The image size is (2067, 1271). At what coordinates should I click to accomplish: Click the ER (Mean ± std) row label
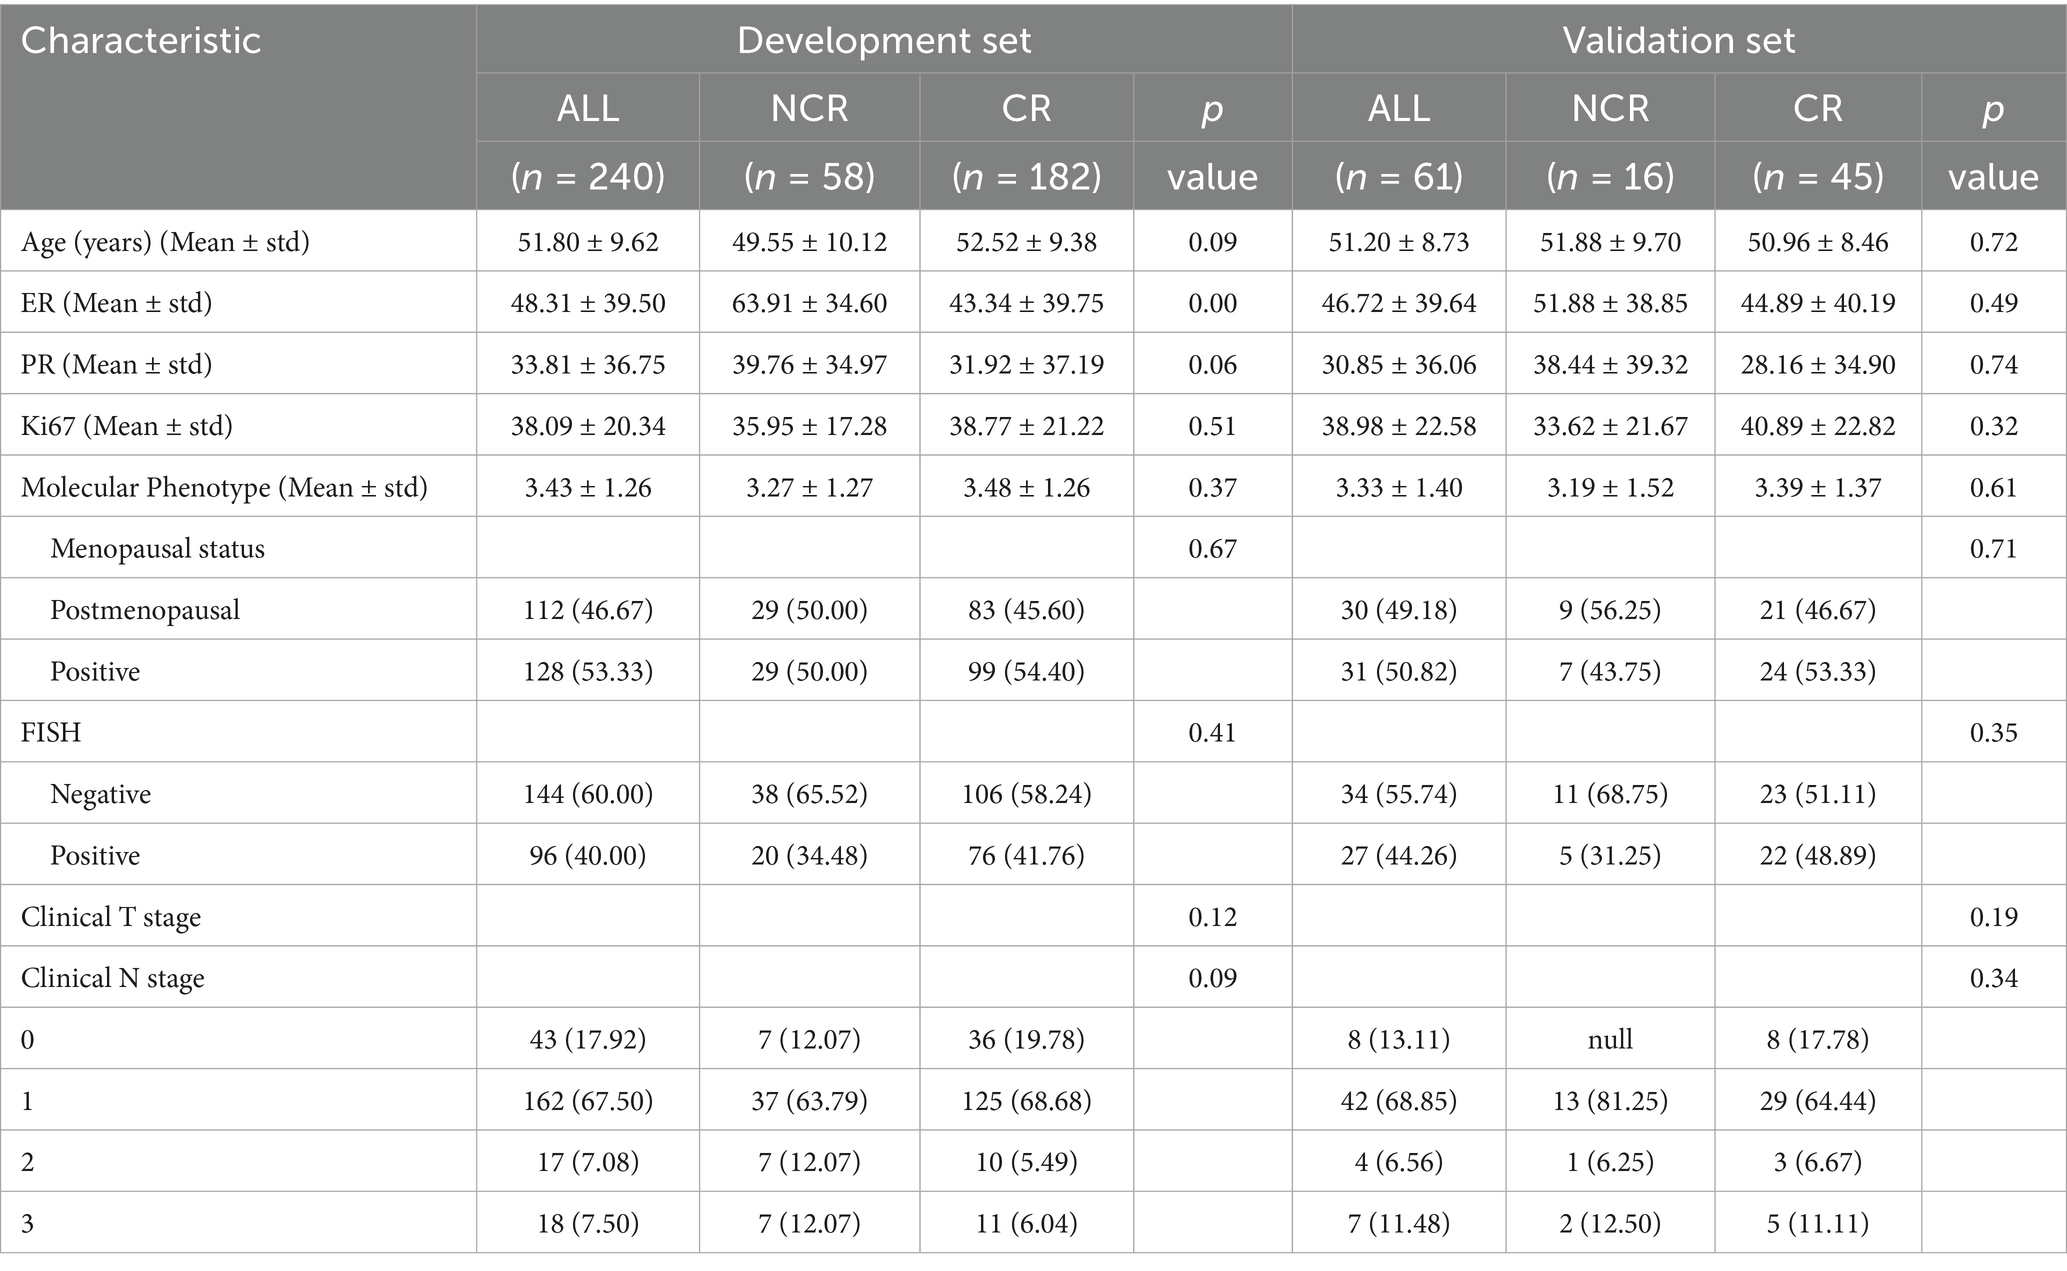[116, 303]
